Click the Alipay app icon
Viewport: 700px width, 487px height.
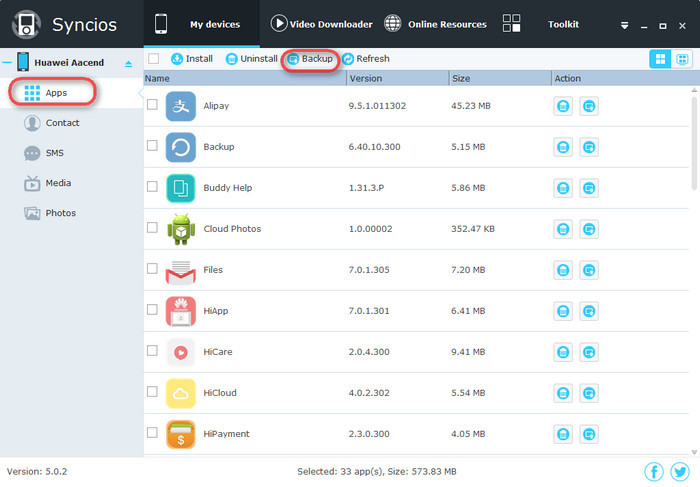pyautogui.click(x=181, y=106)
